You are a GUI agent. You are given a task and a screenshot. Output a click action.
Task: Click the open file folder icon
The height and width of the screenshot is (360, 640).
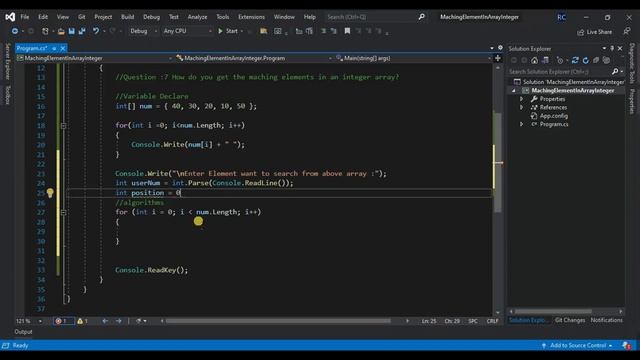pos(61,31)
